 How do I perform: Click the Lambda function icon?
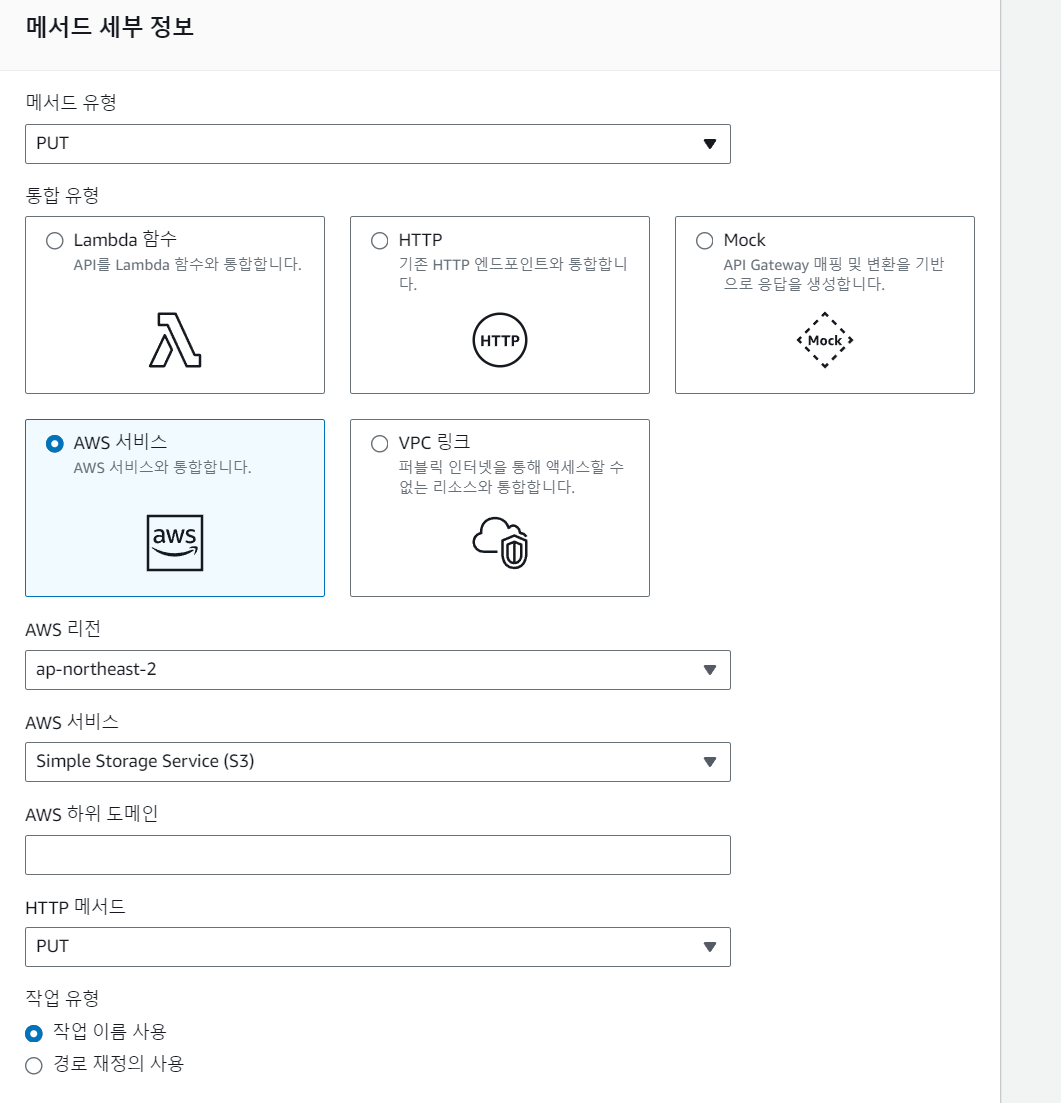(x=175, y=340)
